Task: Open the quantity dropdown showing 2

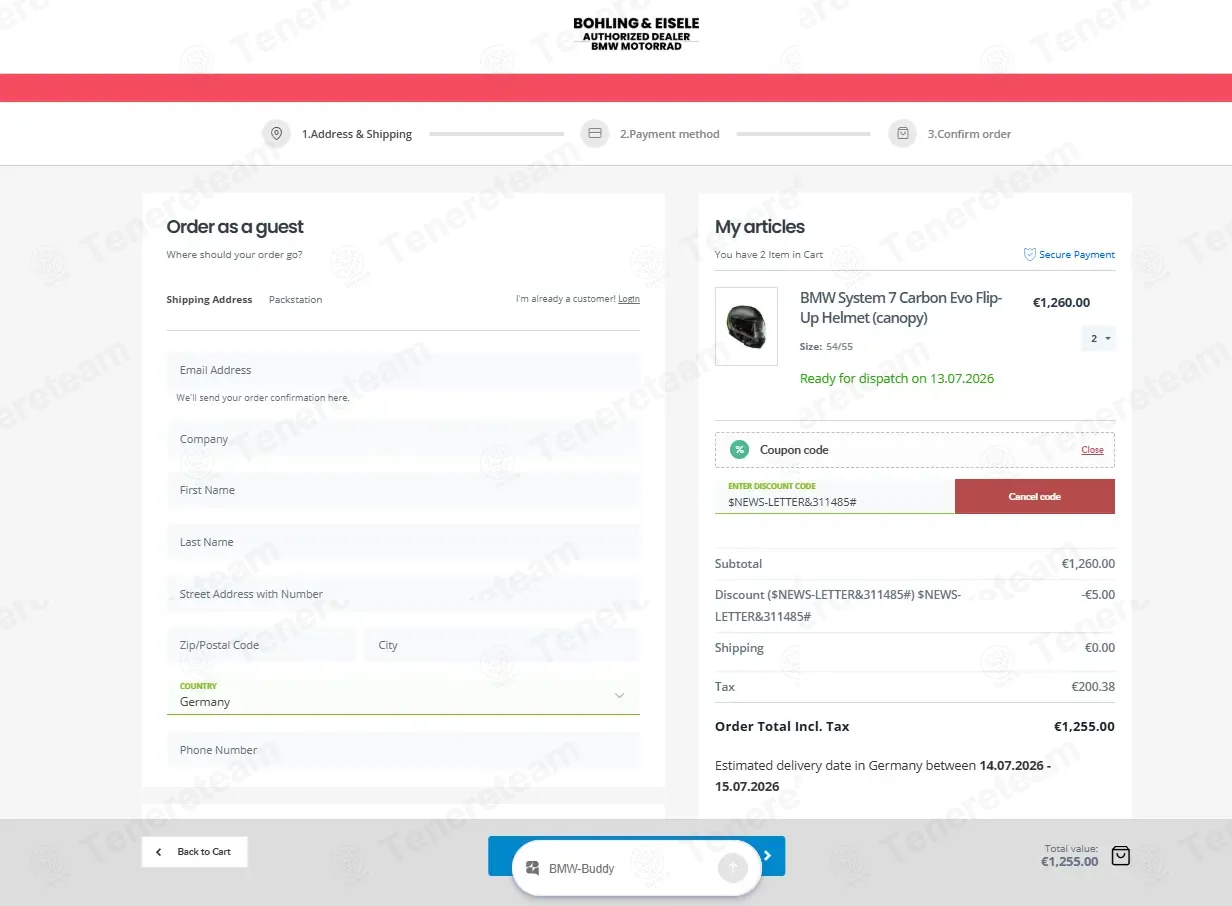Action: [x=1099, y=339]
